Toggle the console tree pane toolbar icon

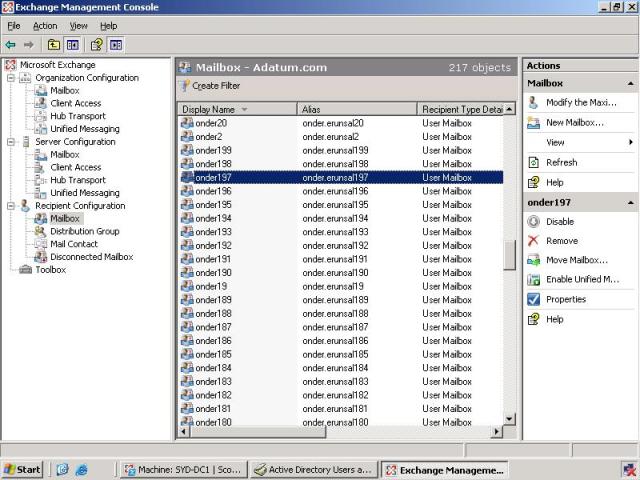point(73,44)
